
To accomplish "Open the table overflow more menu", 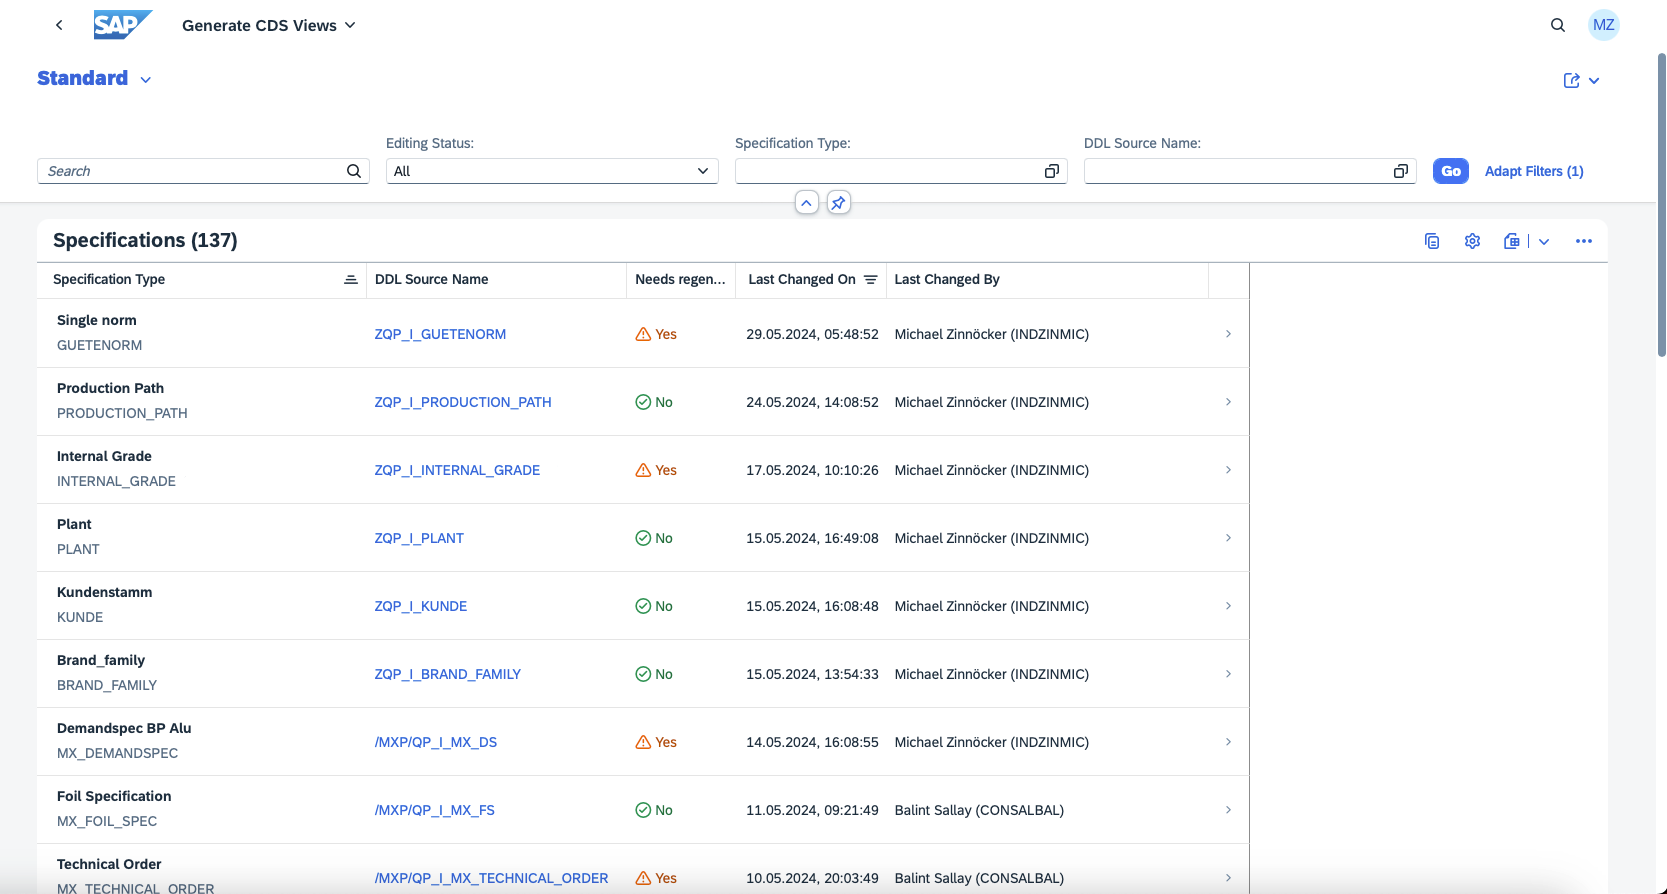I will click(1584, 241).
